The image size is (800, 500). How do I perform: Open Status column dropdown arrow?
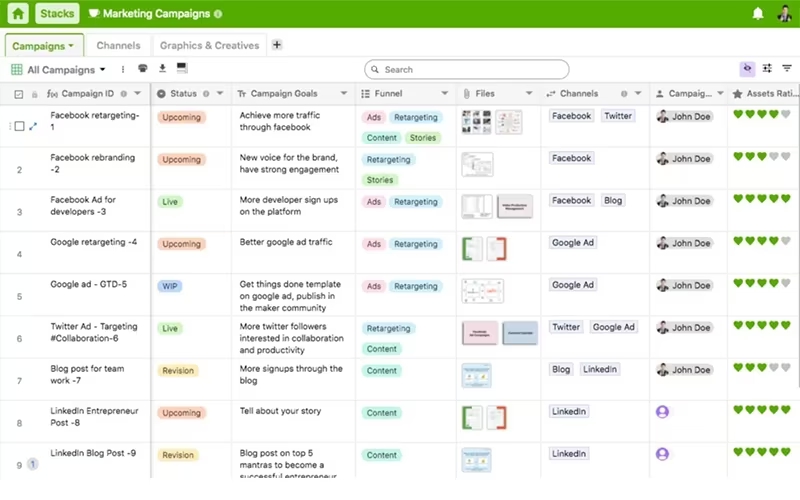(220, 93)
